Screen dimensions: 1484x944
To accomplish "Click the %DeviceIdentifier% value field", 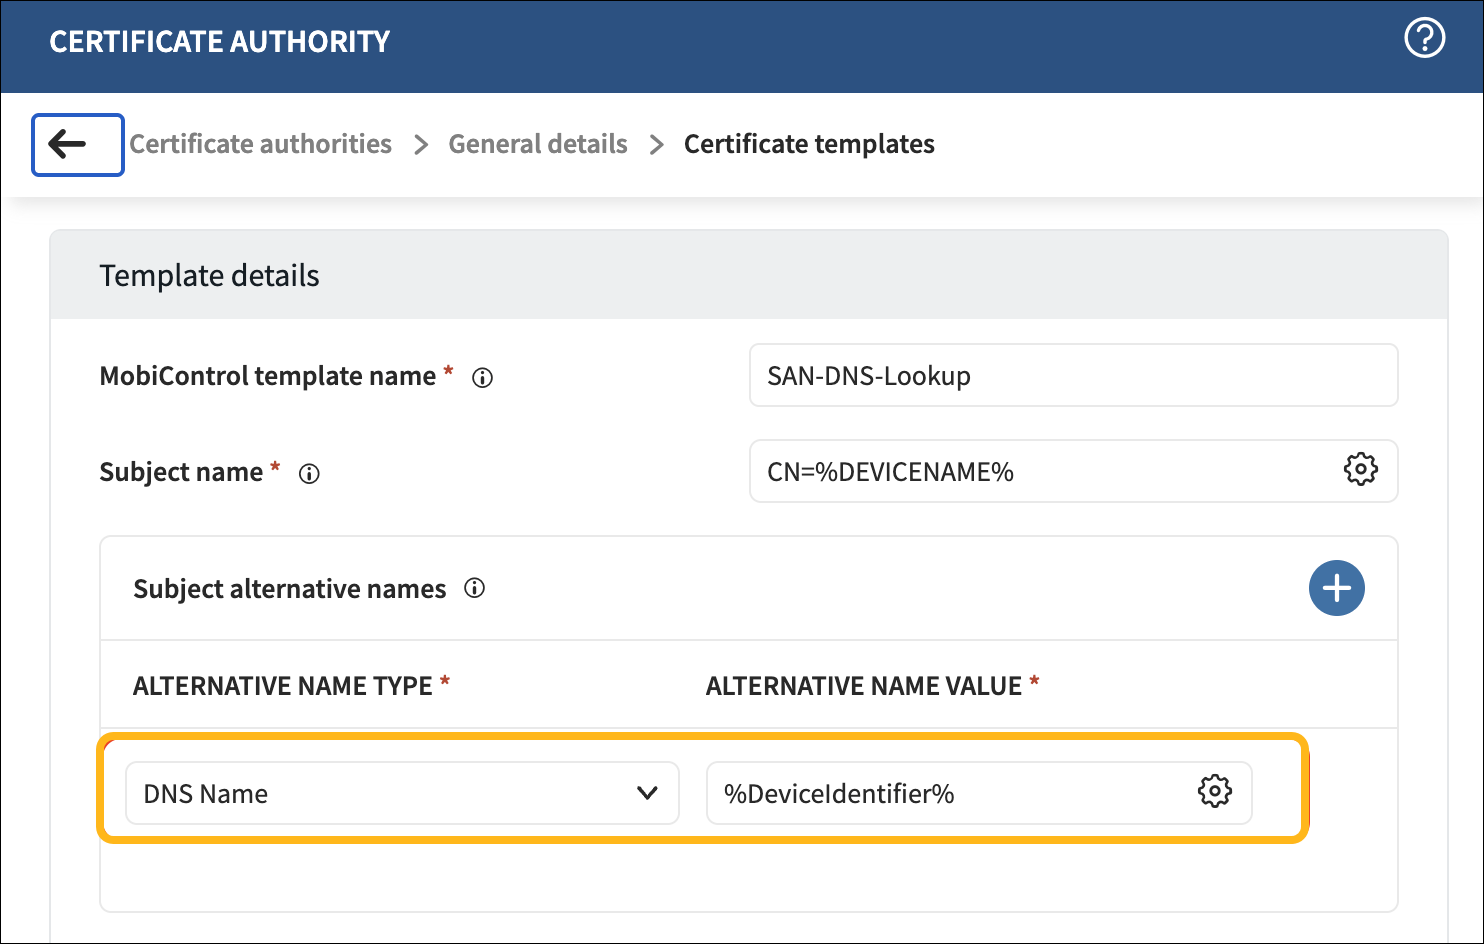I will tap(950, 794).
